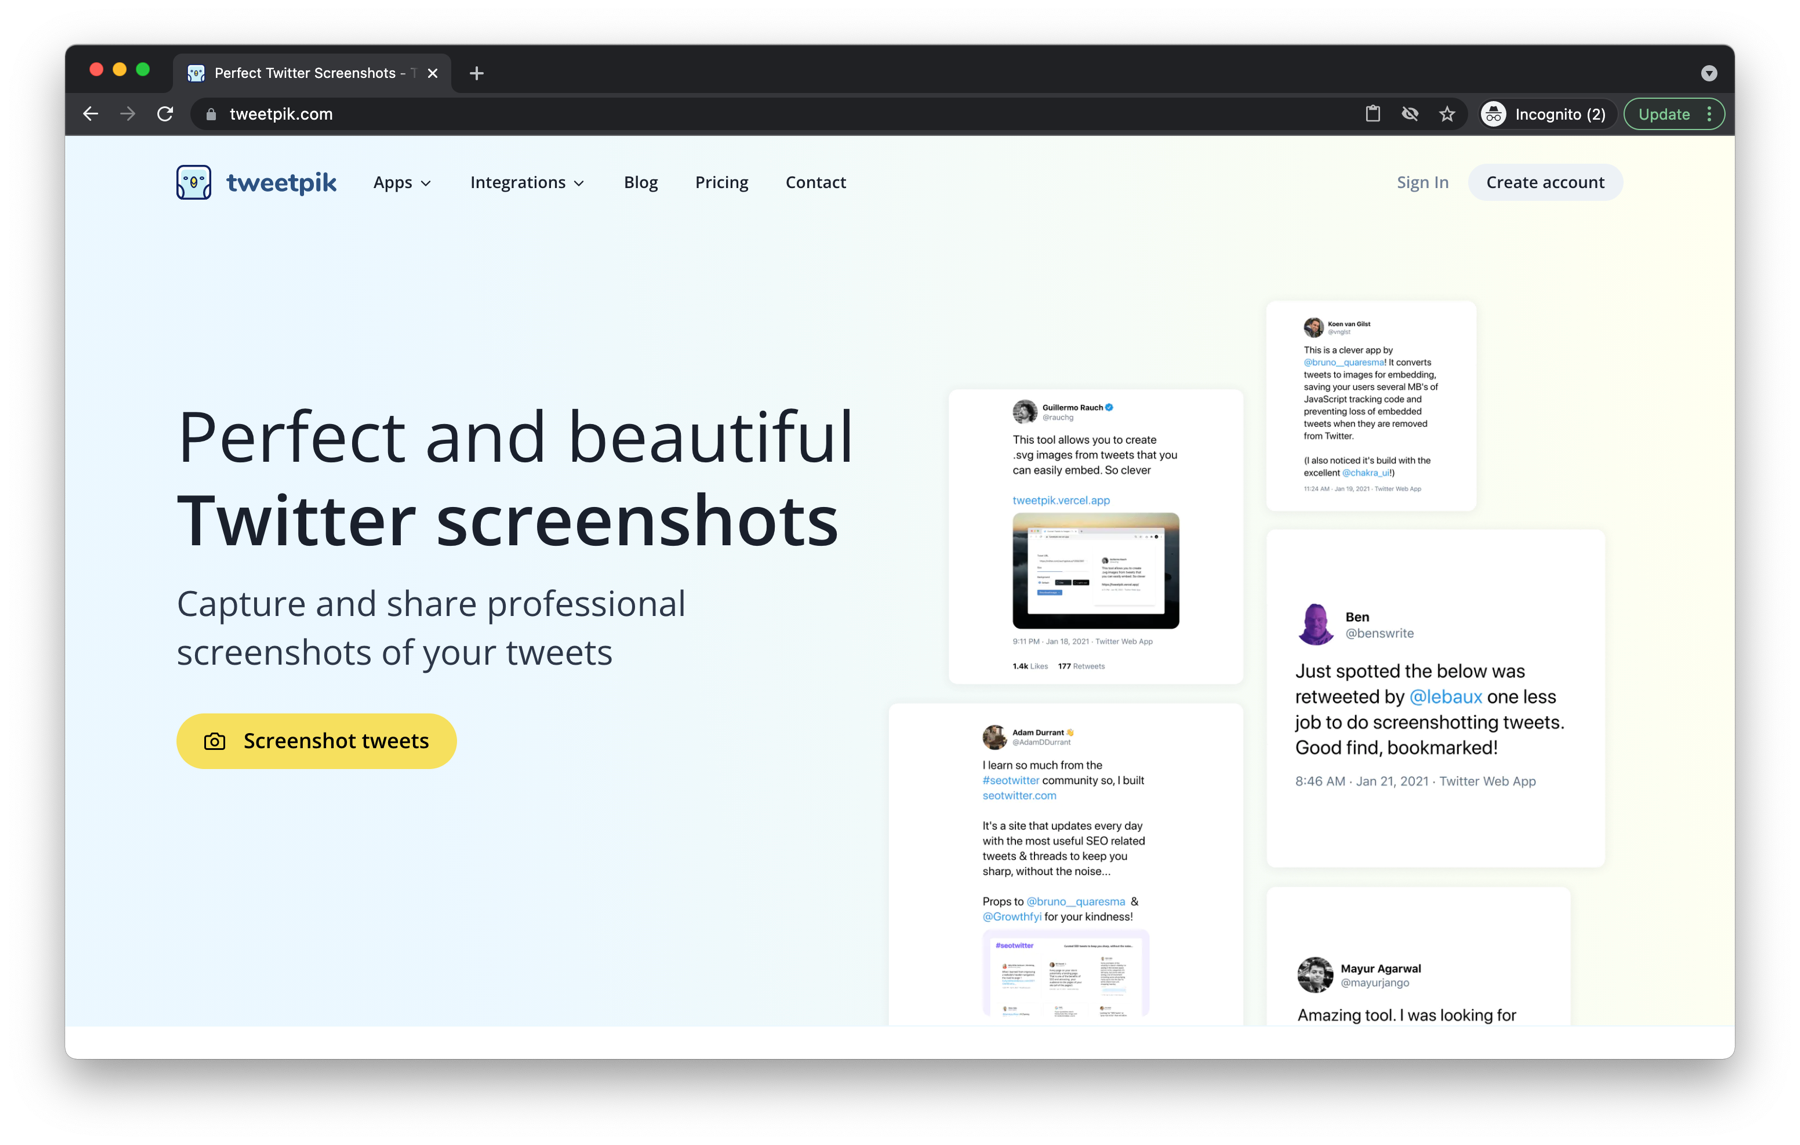Open the Pricing page
This screenshot has height=1145, width=1800.
pos(722,182)
